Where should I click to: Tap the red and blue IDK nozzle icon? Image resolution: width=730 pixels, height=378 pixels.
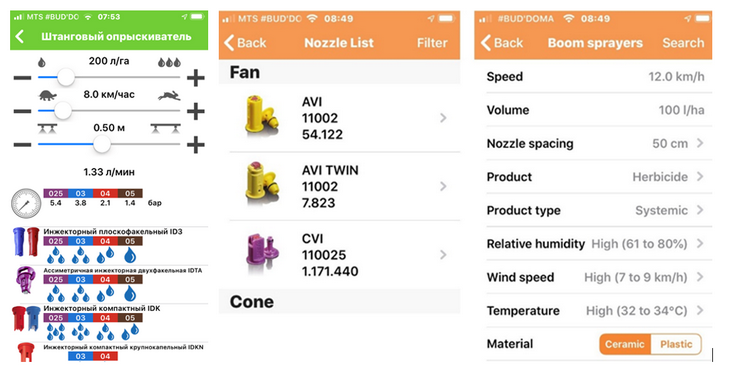pyautogui.click(x=26, y=319)
